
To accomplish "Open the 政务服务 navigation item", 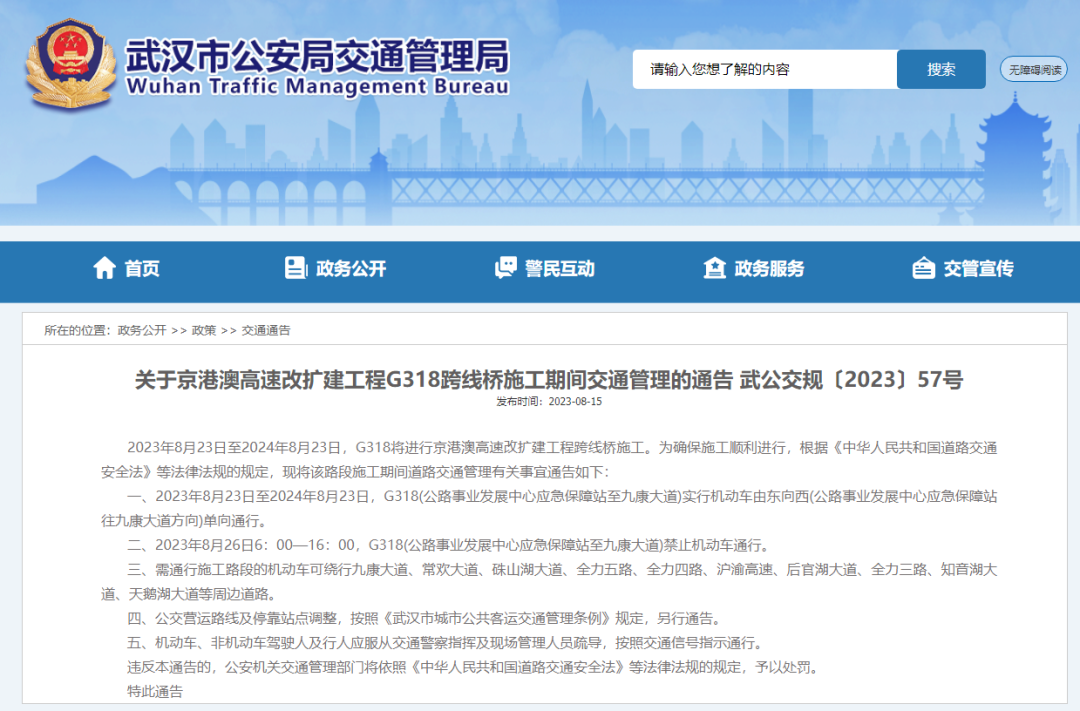I will (x=769, y=268).
